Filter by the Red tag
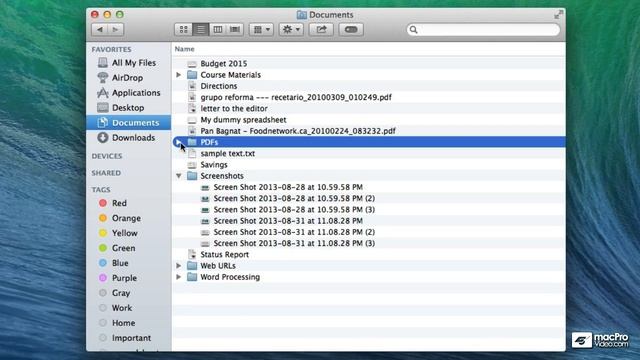Image resolution: width=640 pixels, height=360 pixels. (119, 203)
